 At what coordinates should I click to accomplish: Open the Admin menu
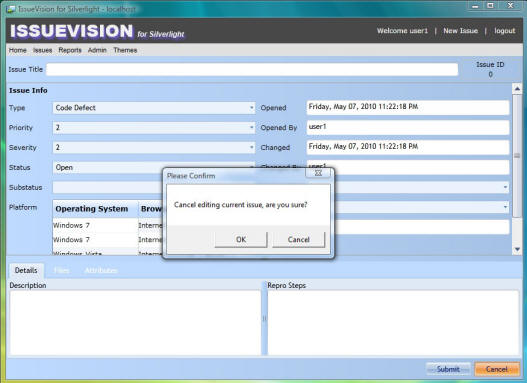pos(97,50)
